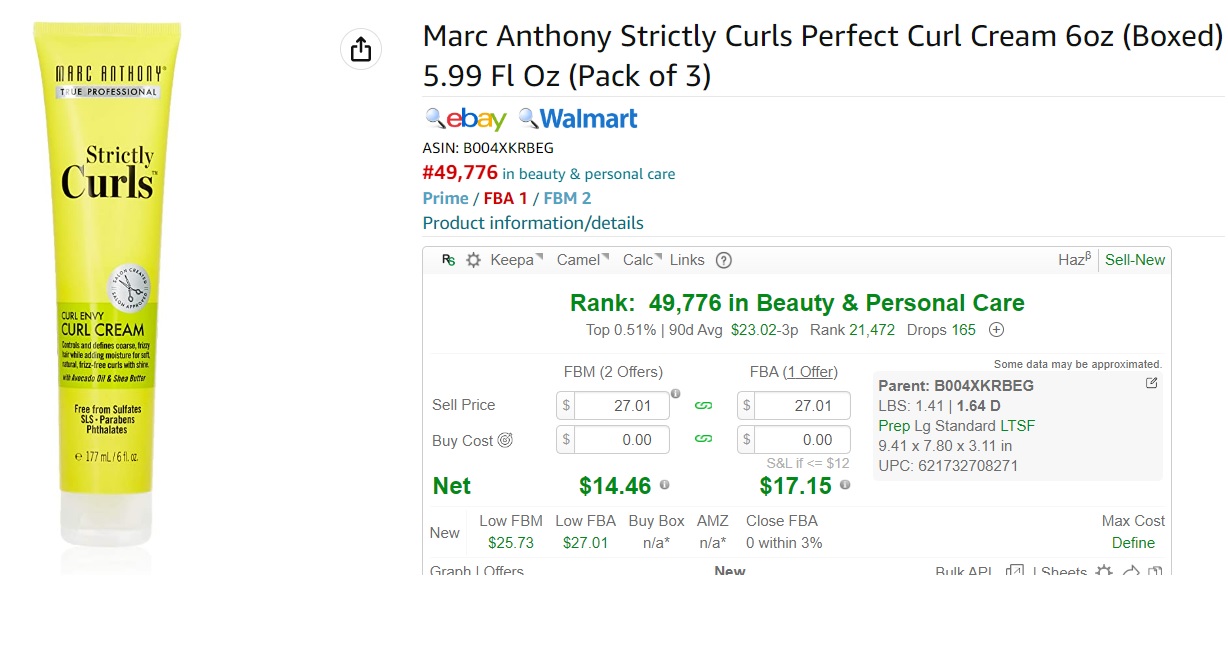
Task: Click the help question mark icon
Action: [x=724, y=260]
